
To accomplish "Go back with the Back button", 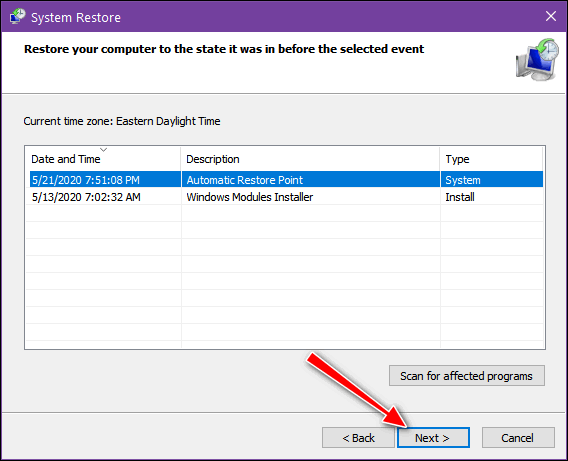I will point(358,437).
